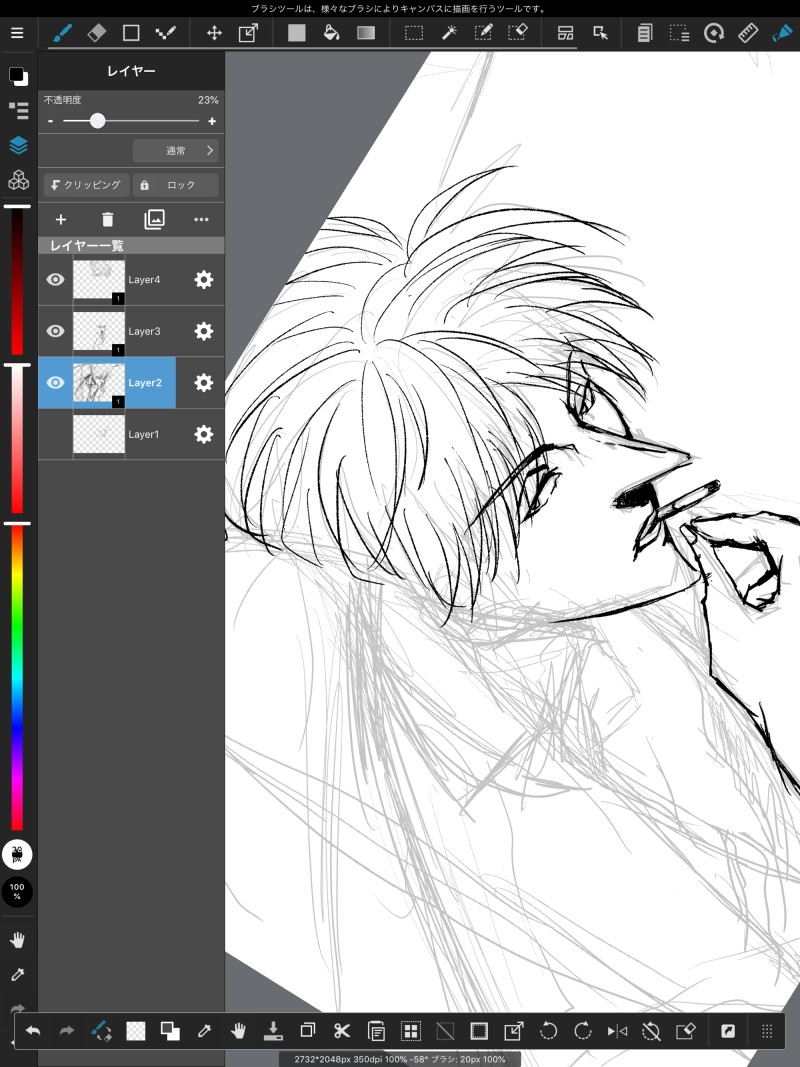Select the rectangle shape tool
Screen dimensions: 800x1067
tap(131, 33)
